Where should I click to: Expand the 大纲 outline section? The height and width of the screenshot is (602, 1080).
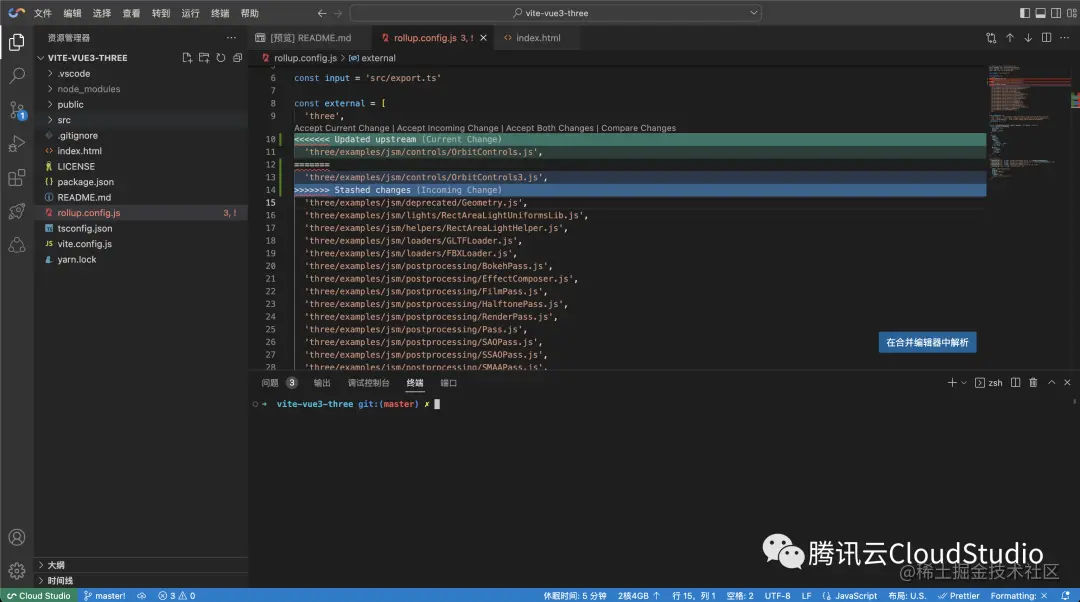(56, 565)
